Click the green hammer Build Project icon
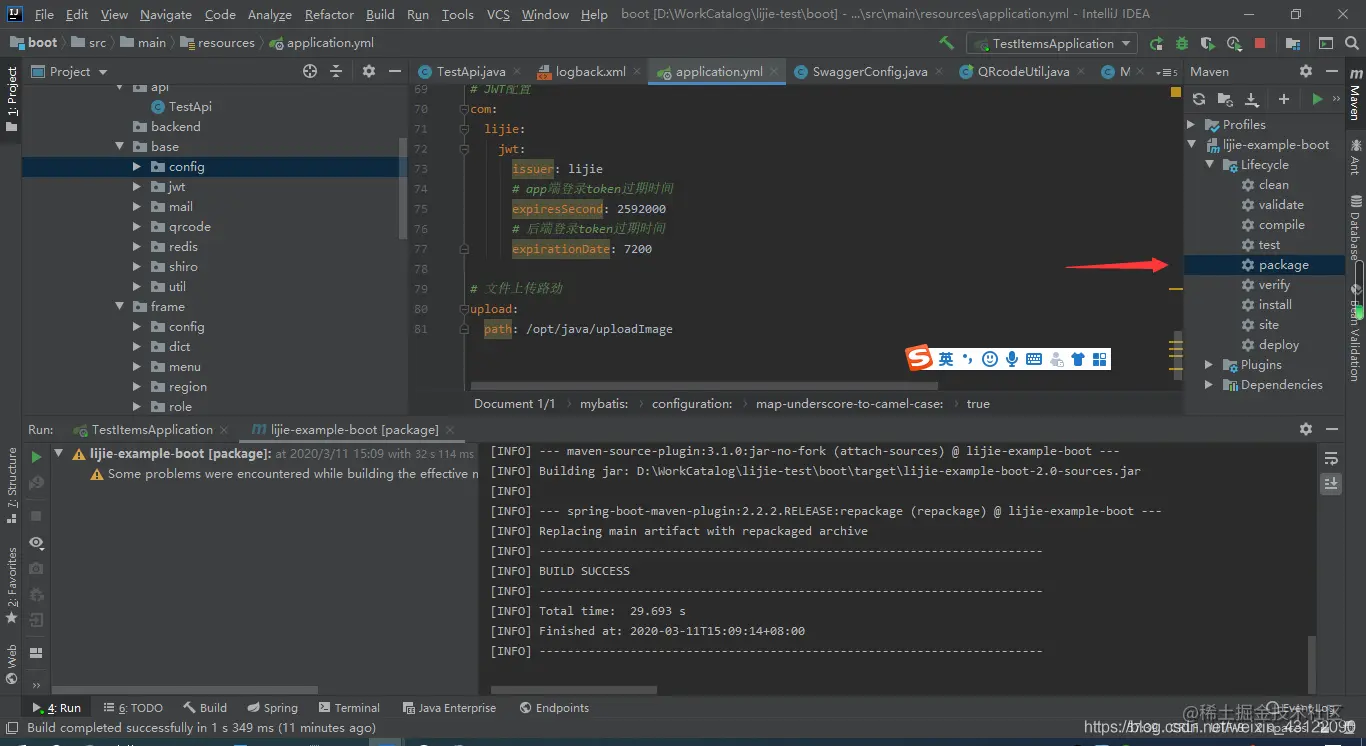The height and width of the screenshot is (746, 1366). [x=946, y=43]
